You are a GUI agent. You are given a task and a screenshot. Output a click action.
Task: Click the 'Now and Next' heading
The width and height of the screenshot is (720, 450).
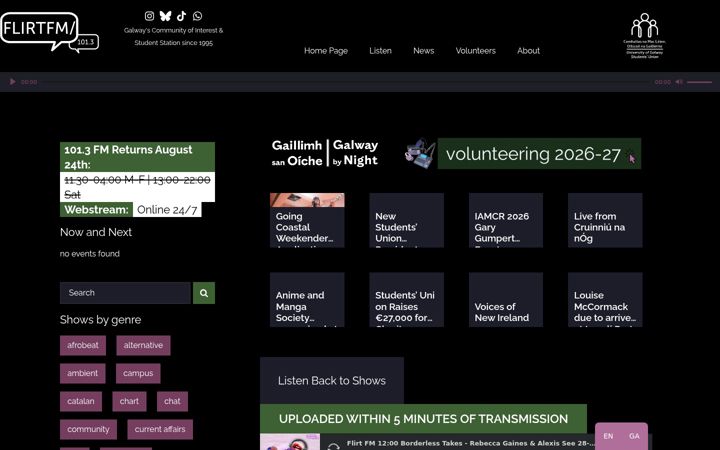96,232
